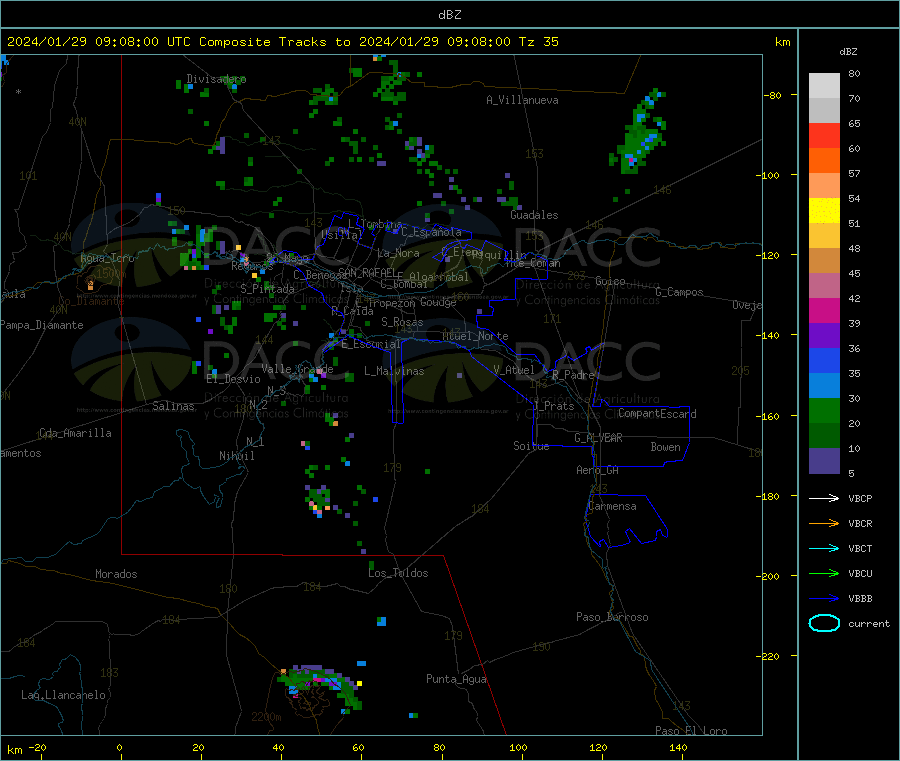Click the Aero_GA place label

pos(598,470)
